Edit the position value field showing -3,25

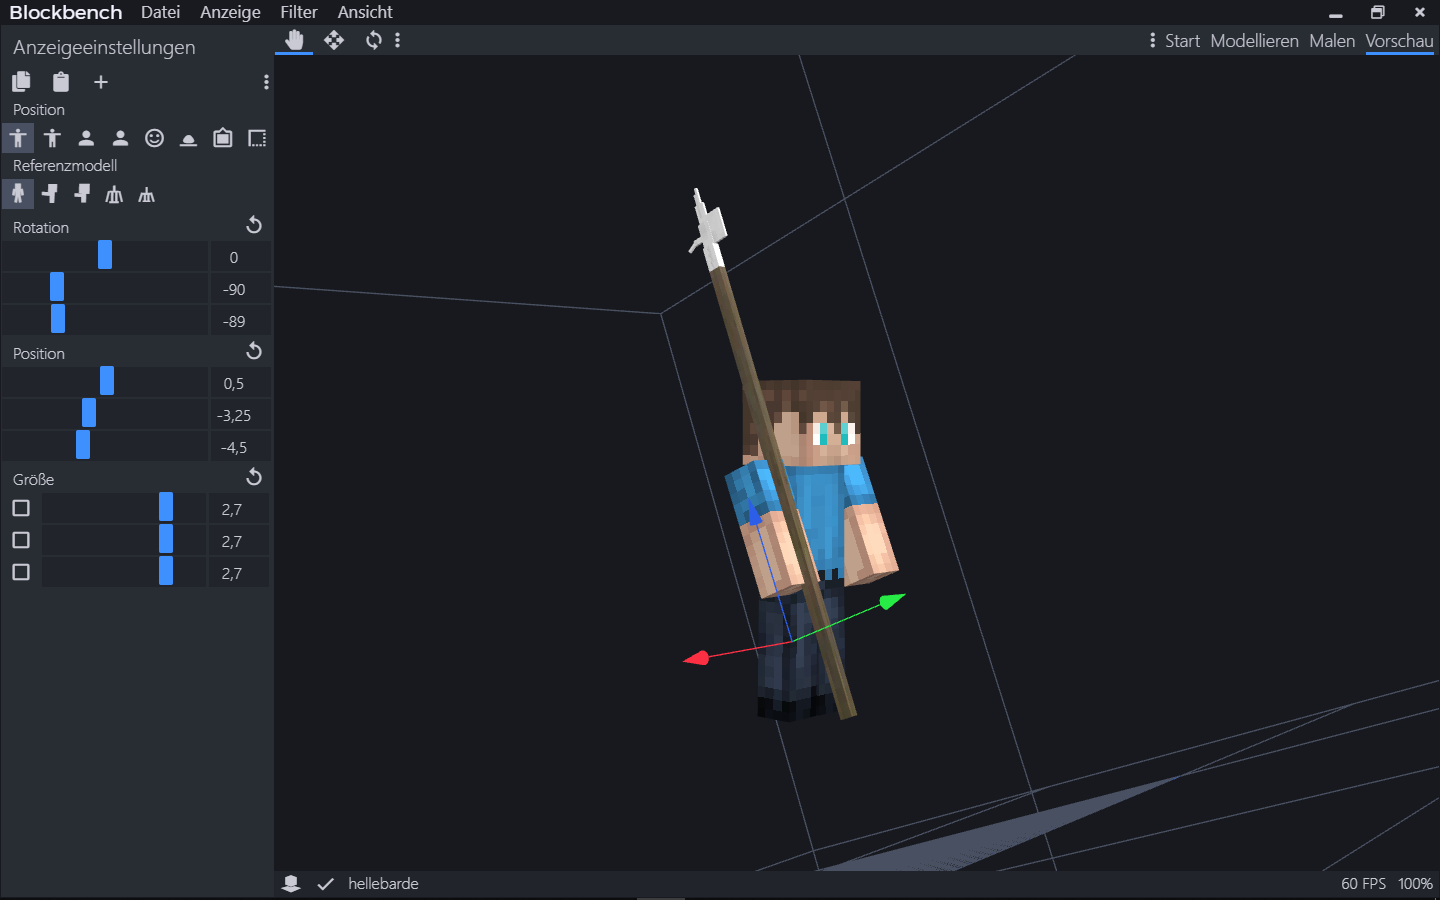coord(240,415)
